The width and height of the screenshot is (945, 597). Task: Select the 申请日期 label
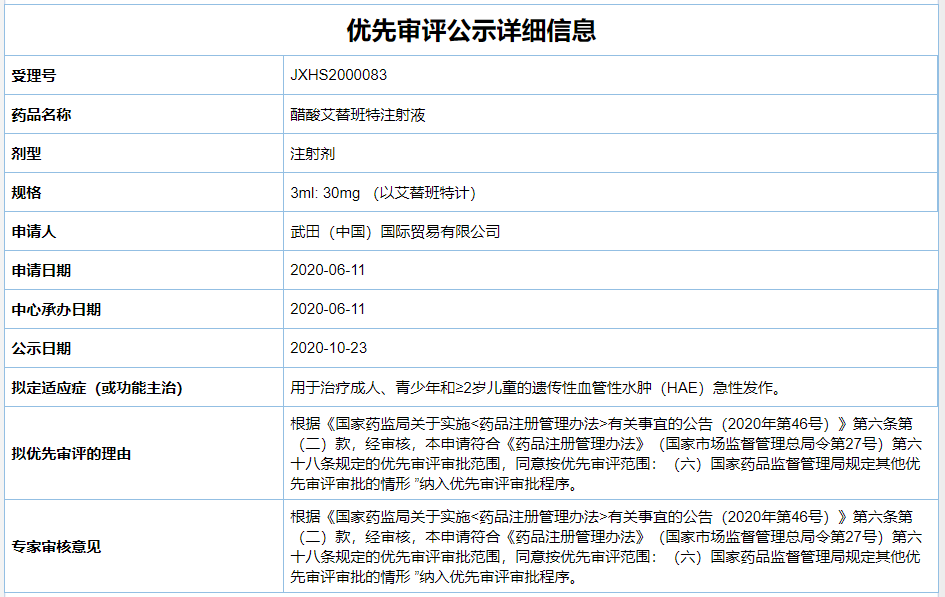41,271
